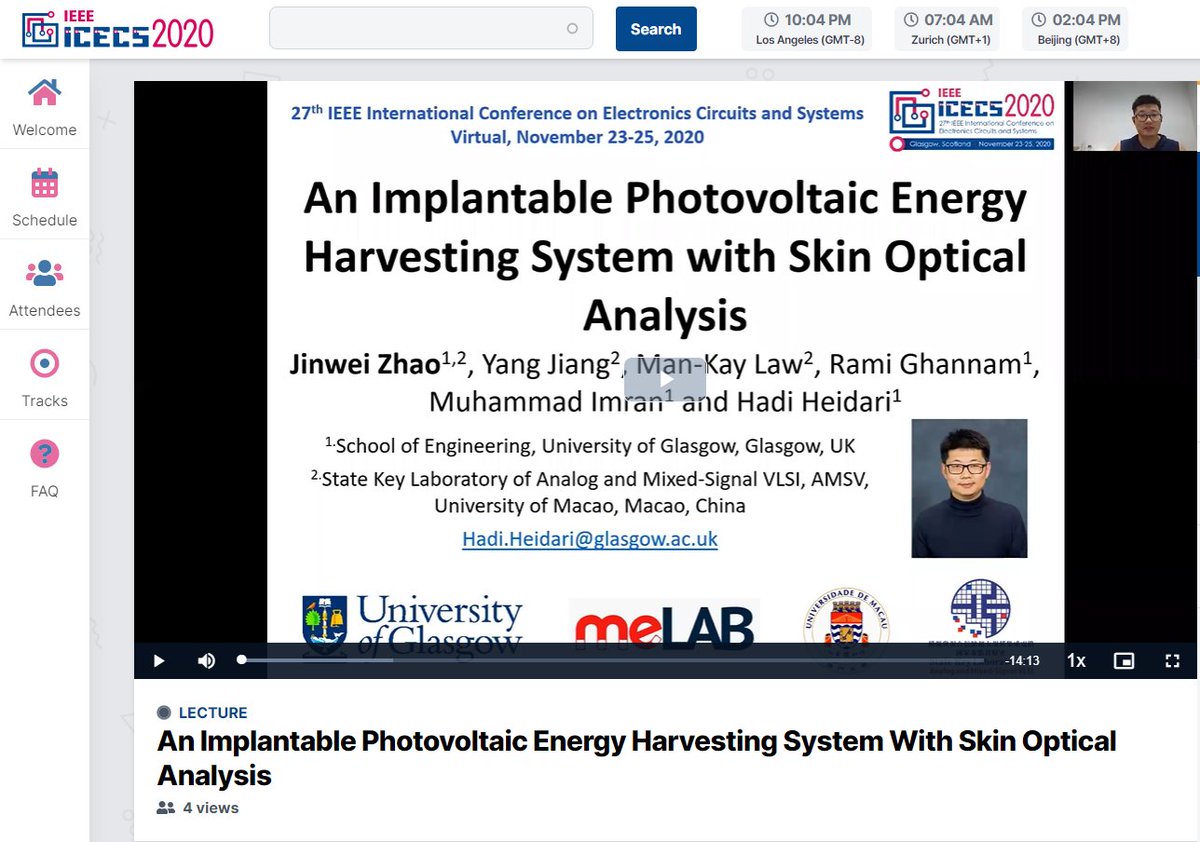Enter fullscreen video mode
The image size is (1200, 842).
(1173, 660)
